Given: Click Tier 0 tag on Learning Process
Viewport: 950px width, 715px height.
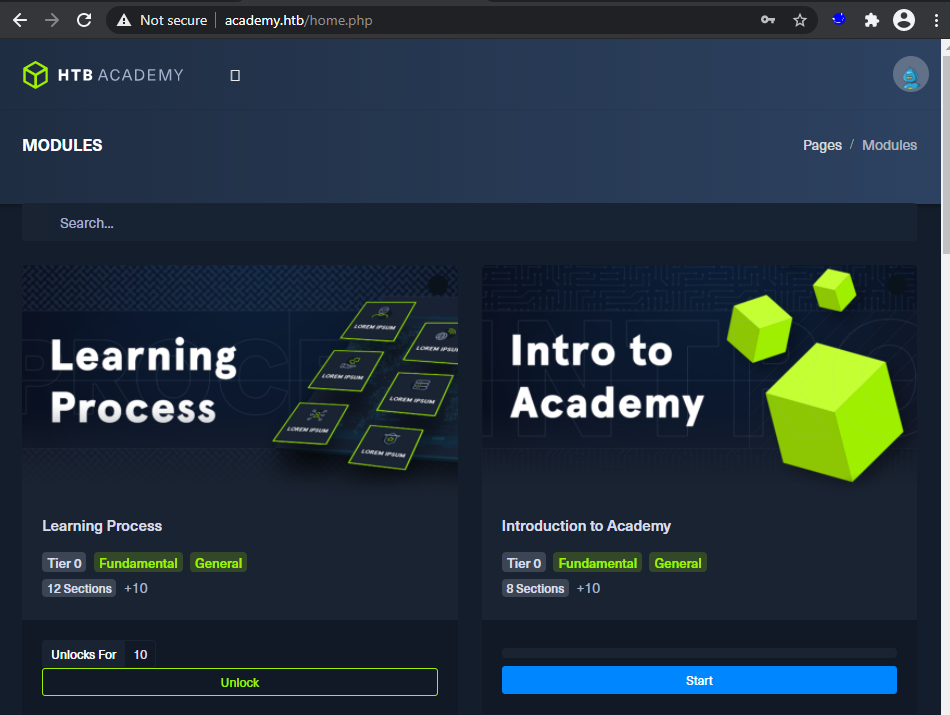Looking at the screenshot, I should point(64,563).
